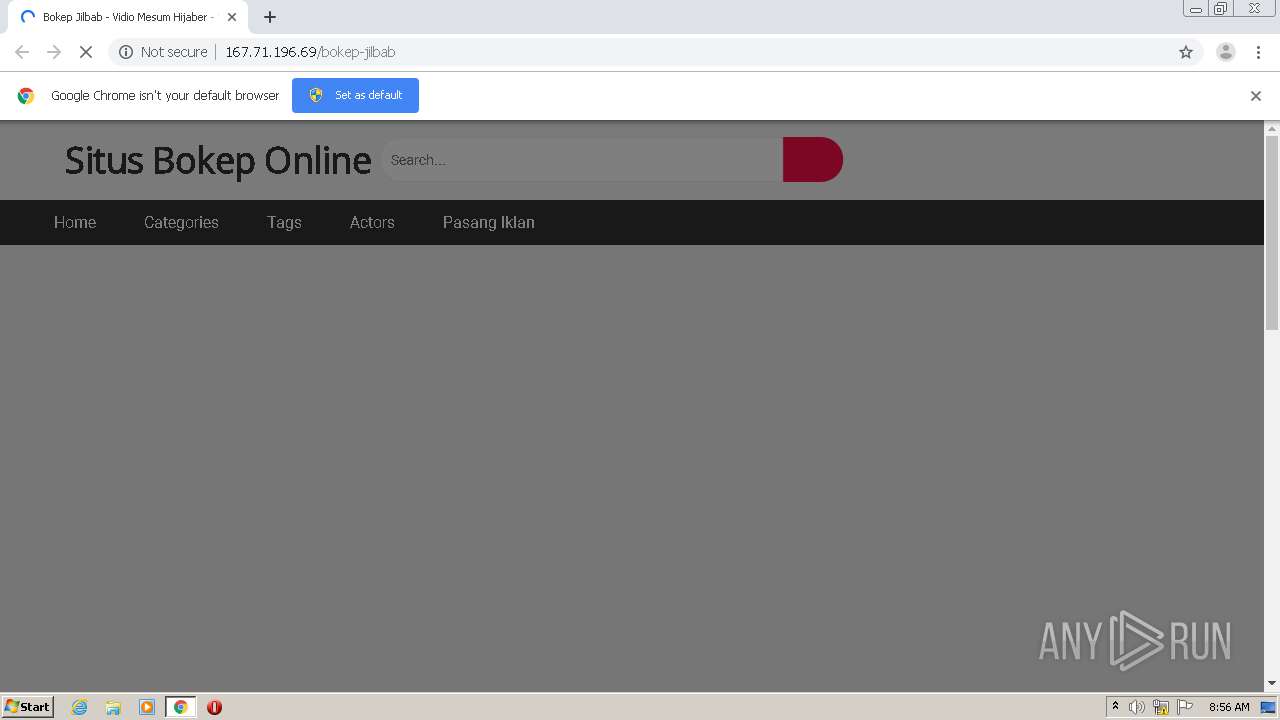
Task: Click the stop loading button in Chrome toolbar
Action: pyautogui.click(x=85, y=52)
